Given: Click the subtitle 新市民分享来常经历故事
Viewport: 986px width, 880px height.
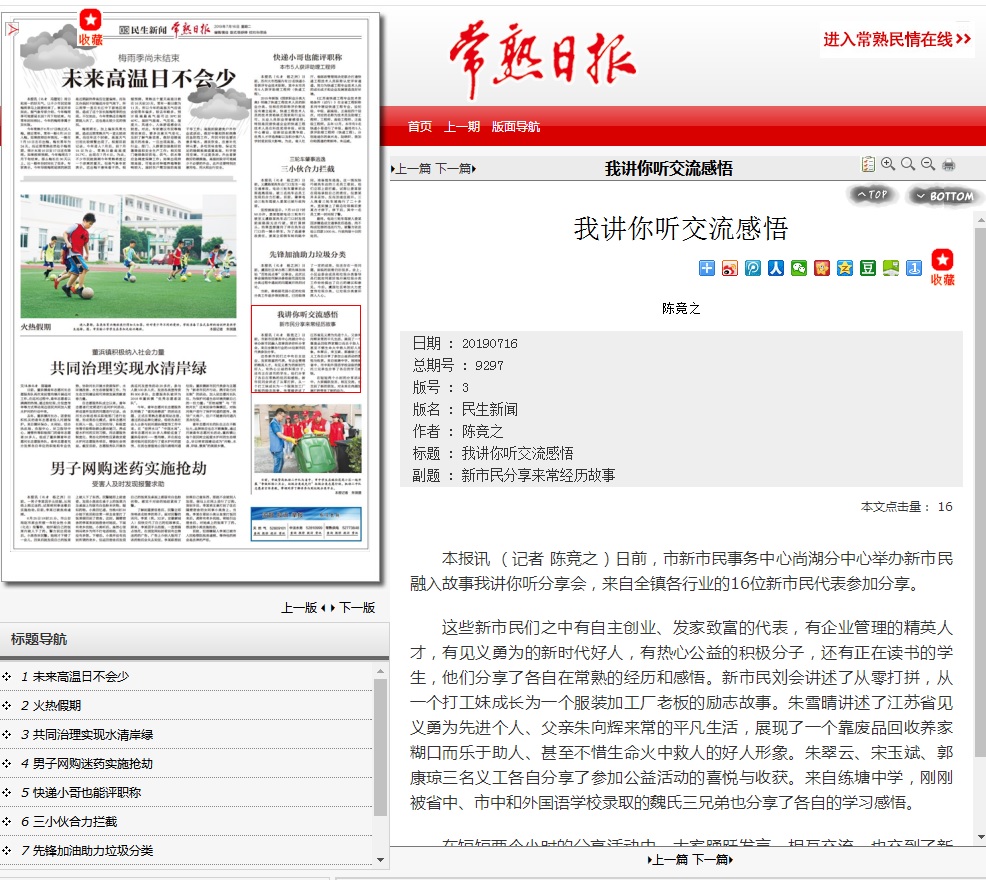Looking at the screenshot, I should coord(538,476).
